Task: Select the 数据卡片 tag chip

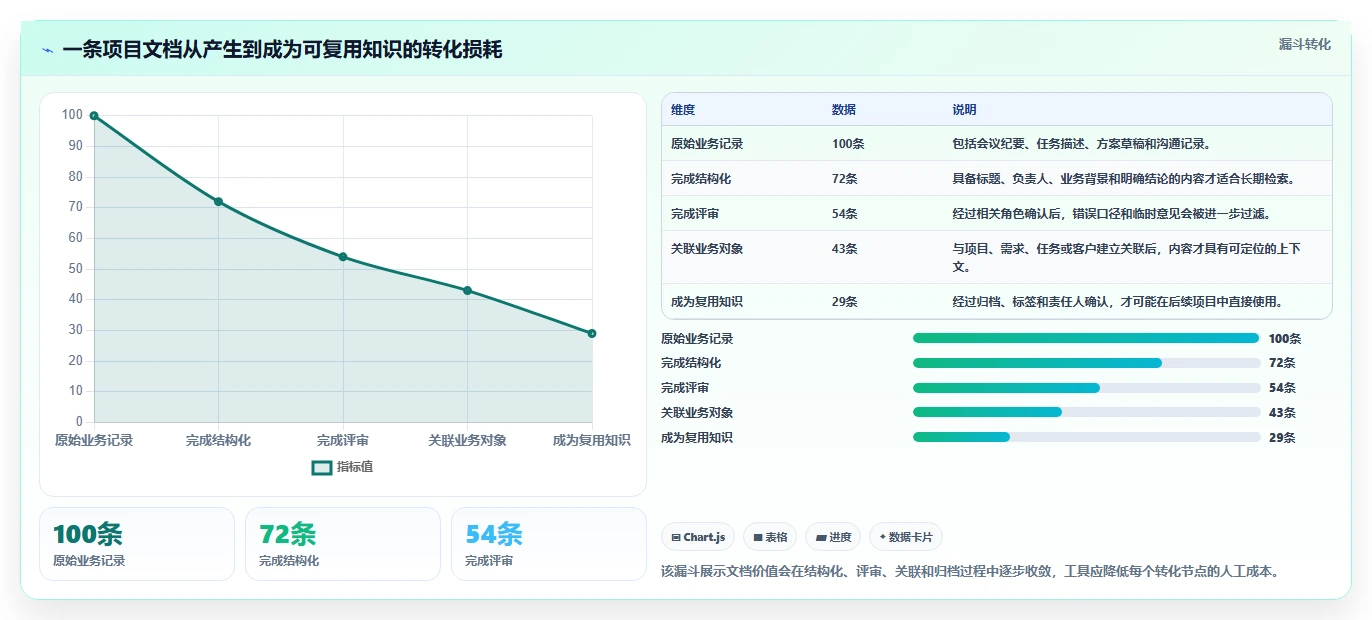Action: pos(905,537)
